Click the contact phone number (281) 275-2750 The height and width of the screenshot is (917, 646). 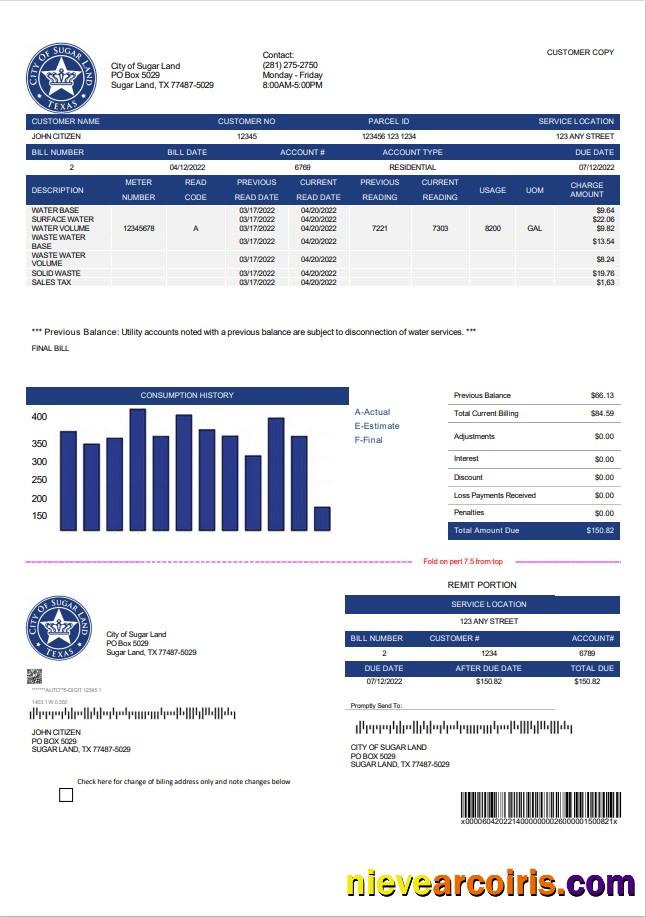[x=290, y=65]
